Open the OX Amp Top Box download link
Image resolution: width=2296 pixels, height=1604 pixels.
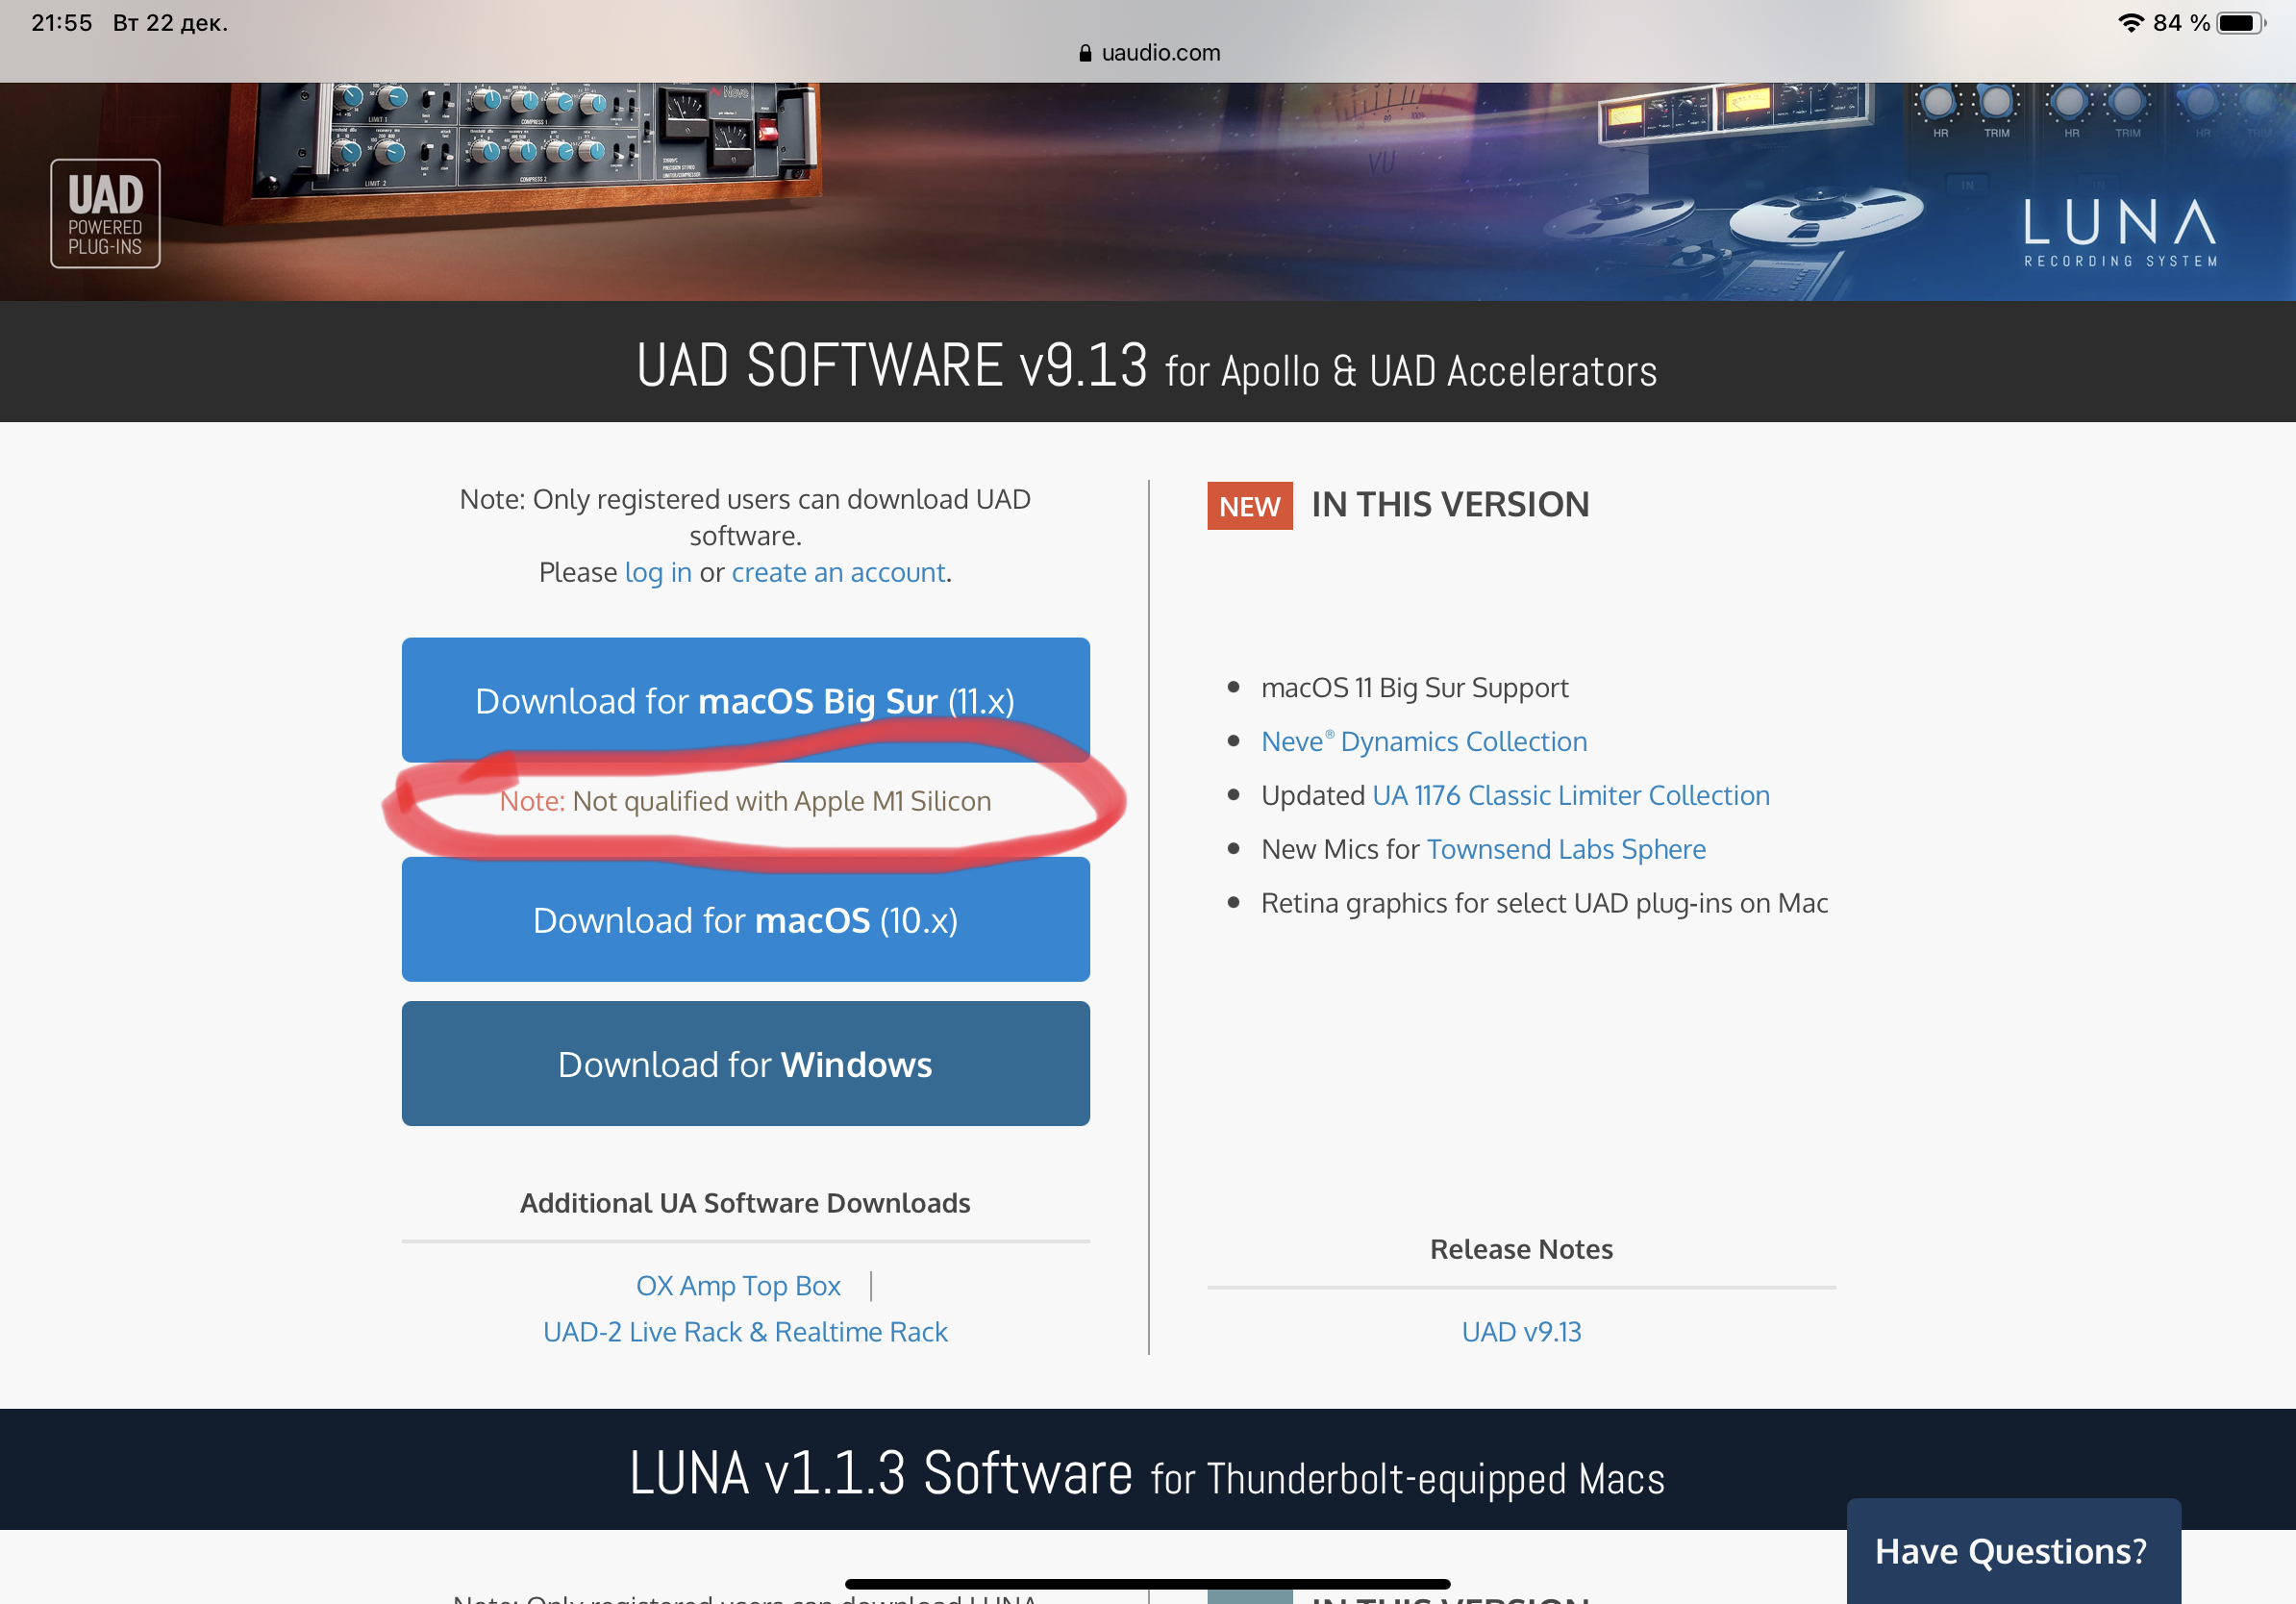738,1286
